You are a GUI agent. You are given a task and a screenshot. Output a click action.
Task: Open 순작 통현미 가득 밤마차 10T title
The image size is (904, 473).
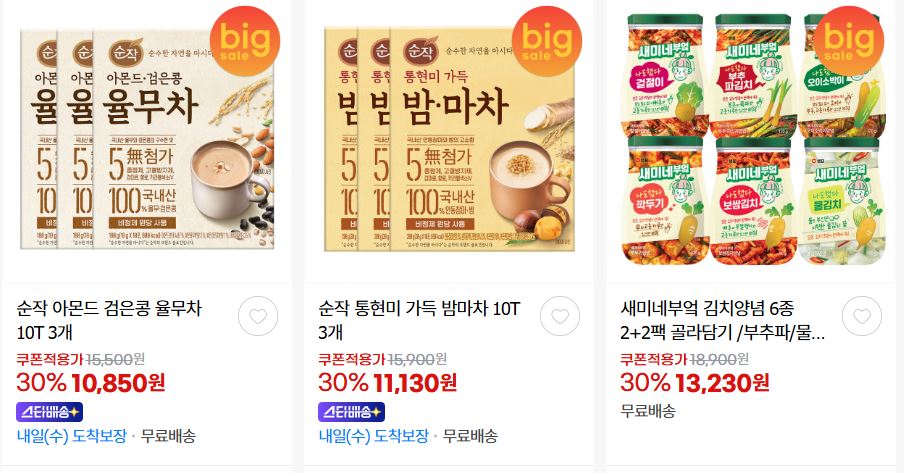tap(419, 320)
